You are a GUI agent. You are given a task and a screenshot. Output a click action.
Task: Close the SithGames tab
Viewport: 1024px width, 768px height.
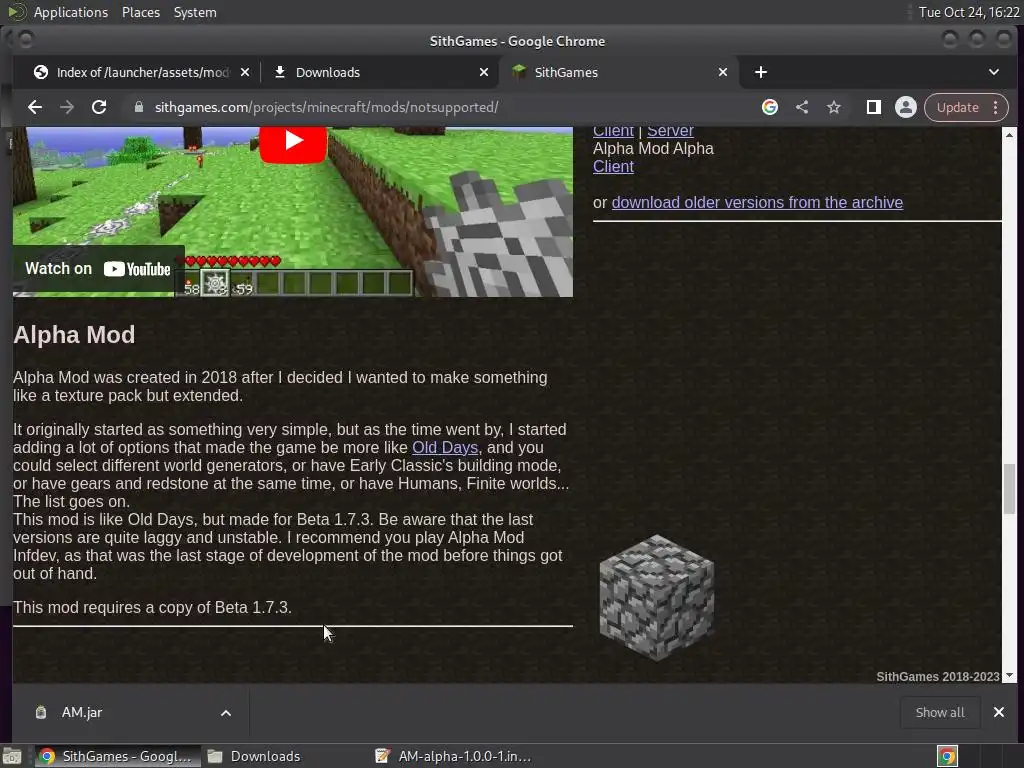click(723, 72)
